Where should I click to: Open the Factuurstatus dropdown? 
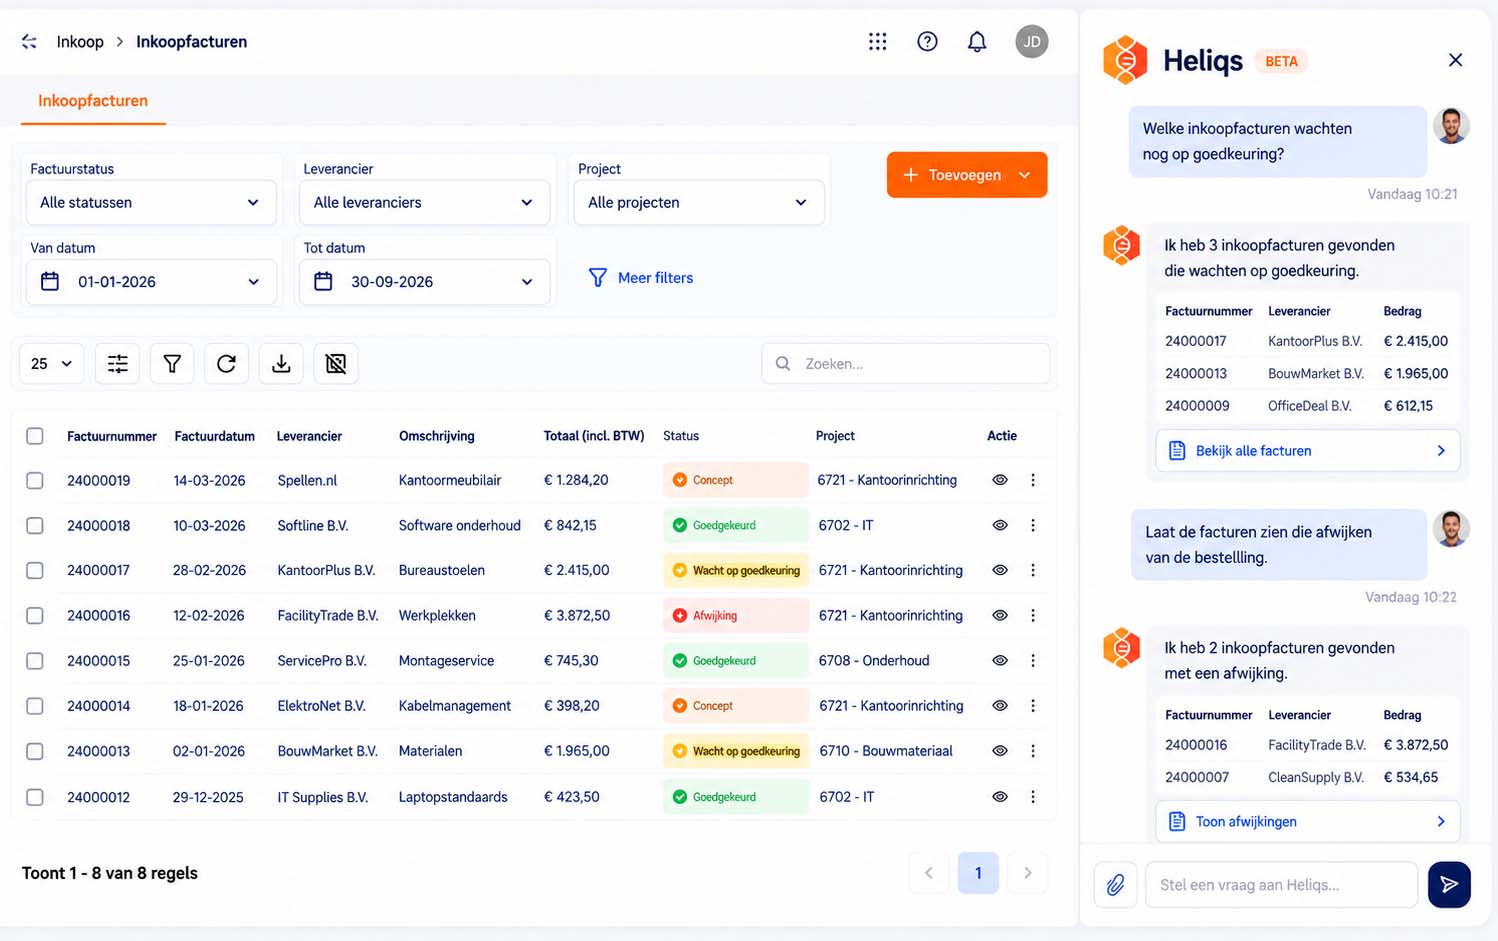(150, 202)
